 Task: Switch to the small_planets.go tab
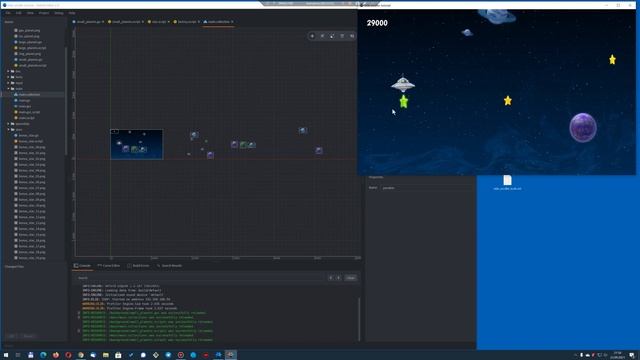coord(89,22)
